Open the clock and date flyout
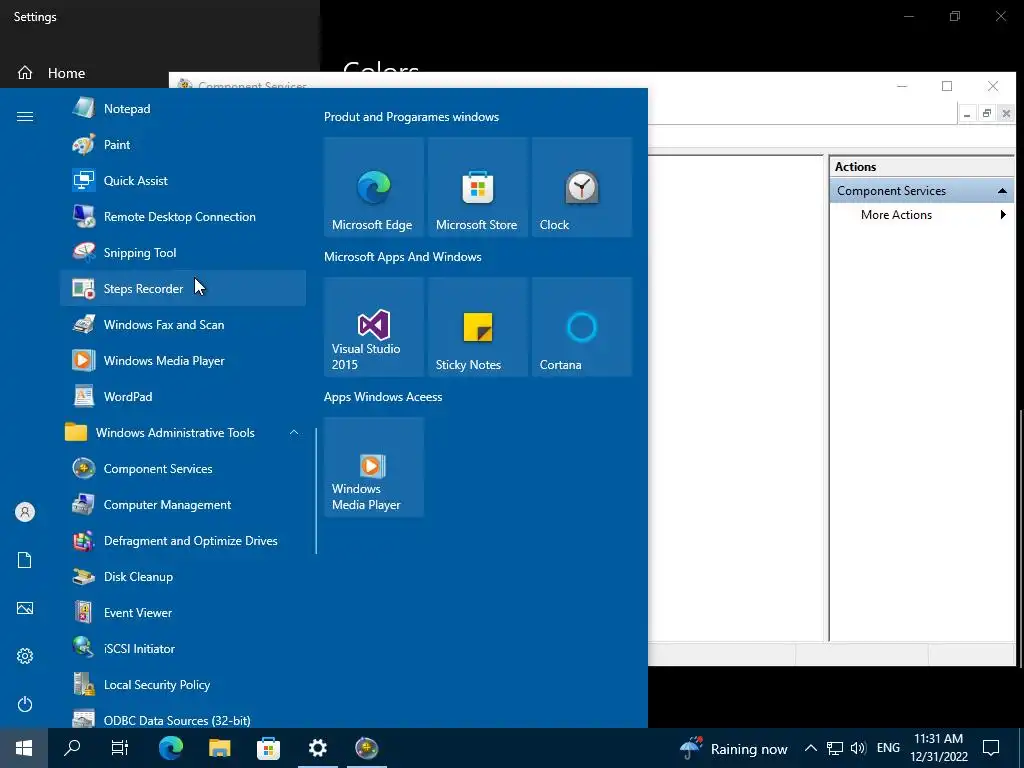This screenshot has height=768, width=1024. click(938, 748)
